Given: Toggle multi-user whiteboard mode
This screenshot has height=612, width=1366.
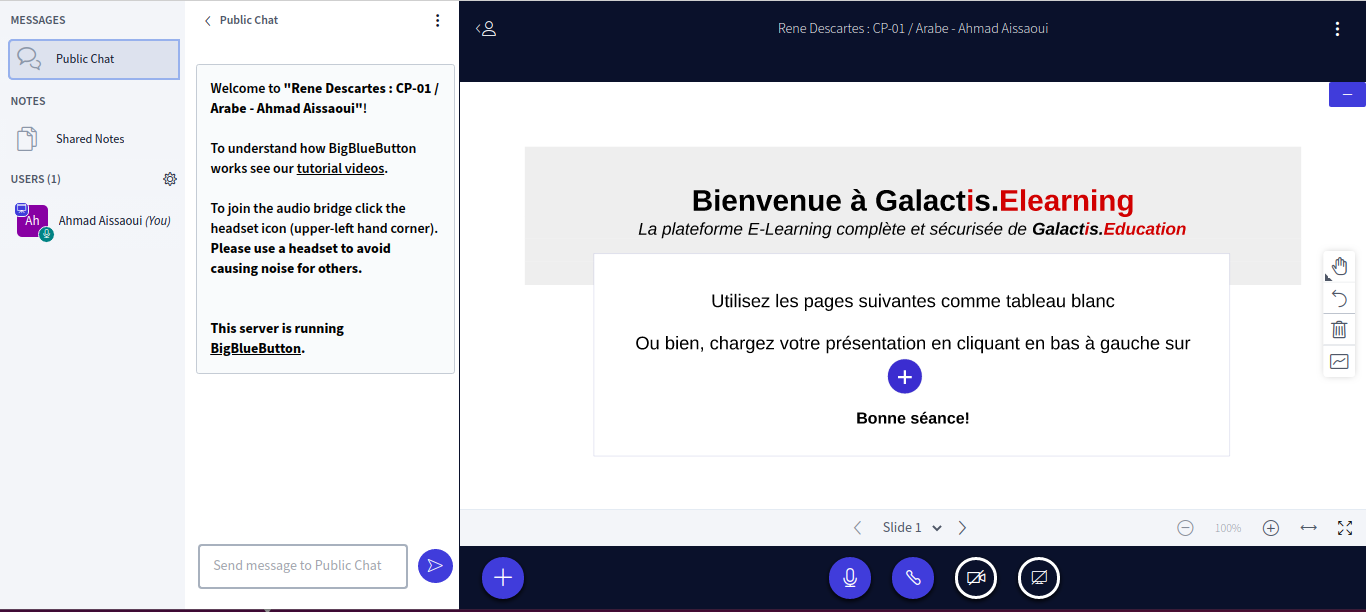Looking at the screenshot, I should click(1339, 361).
